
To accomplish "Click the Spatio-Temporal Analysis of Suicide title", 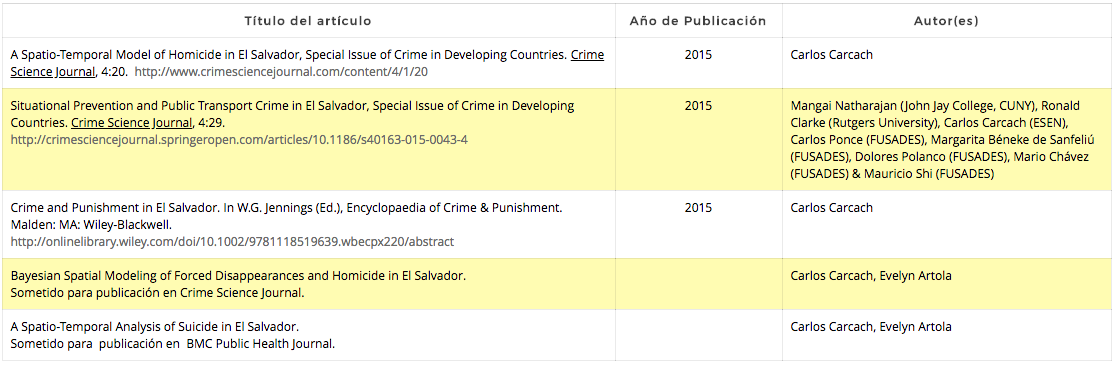I will point(154,327).
